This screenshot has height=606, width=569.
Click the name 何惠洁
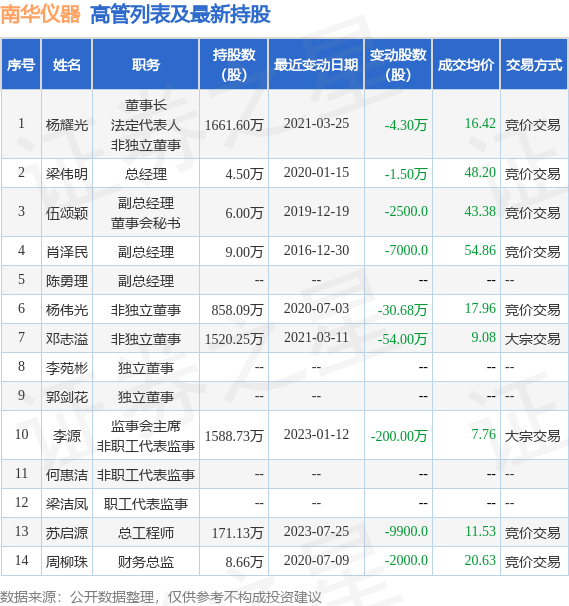[x=67, y=475]
